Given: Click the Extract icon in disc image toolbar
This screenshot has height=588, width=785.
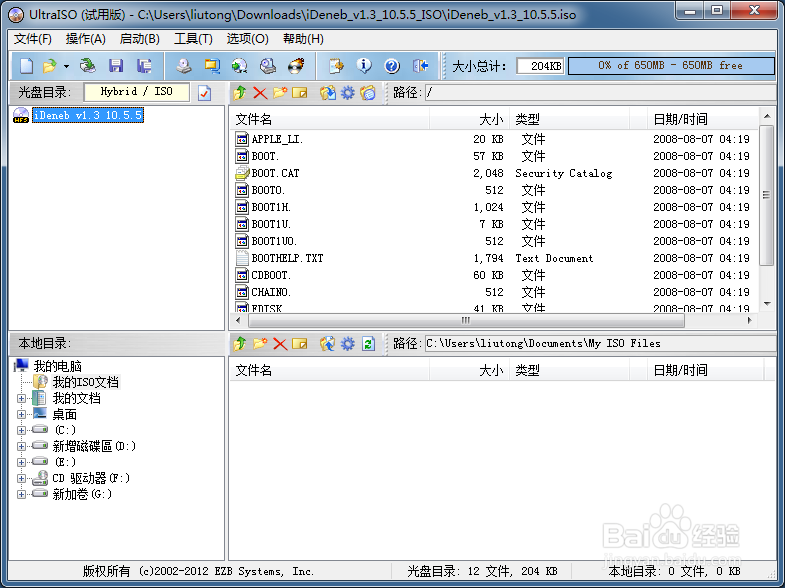Looking at the screenshot, I should point(328,93).
